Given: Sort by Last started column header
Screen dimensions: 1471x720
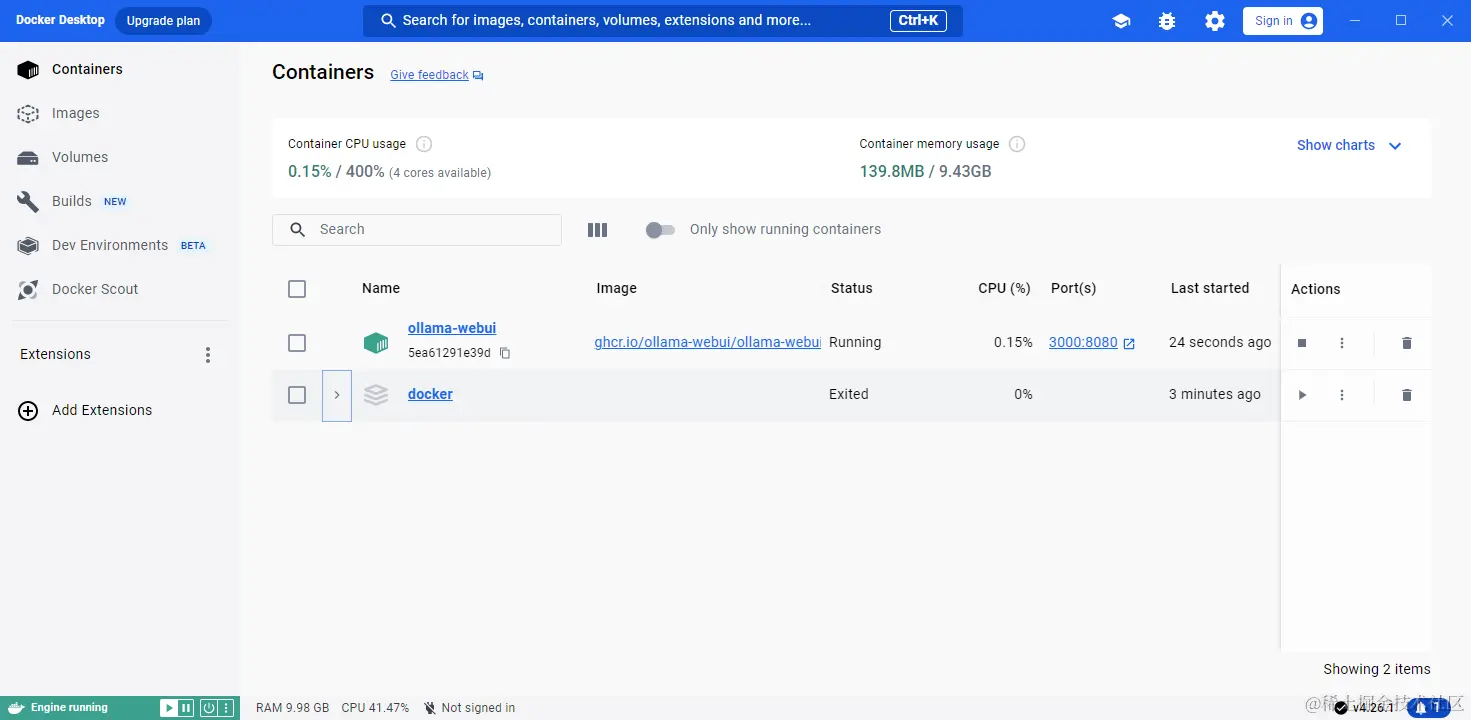Looking at the screenshot, I should [x=1210, y=288].
